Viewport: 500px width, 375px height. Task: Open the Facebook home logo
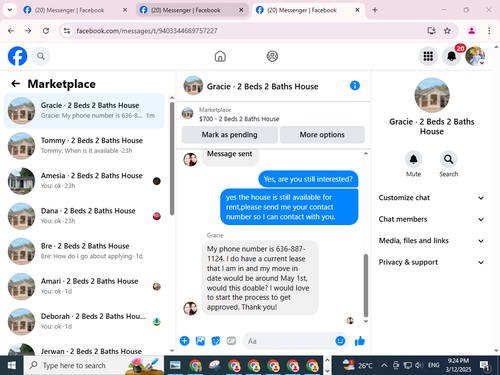click(17, 56)
